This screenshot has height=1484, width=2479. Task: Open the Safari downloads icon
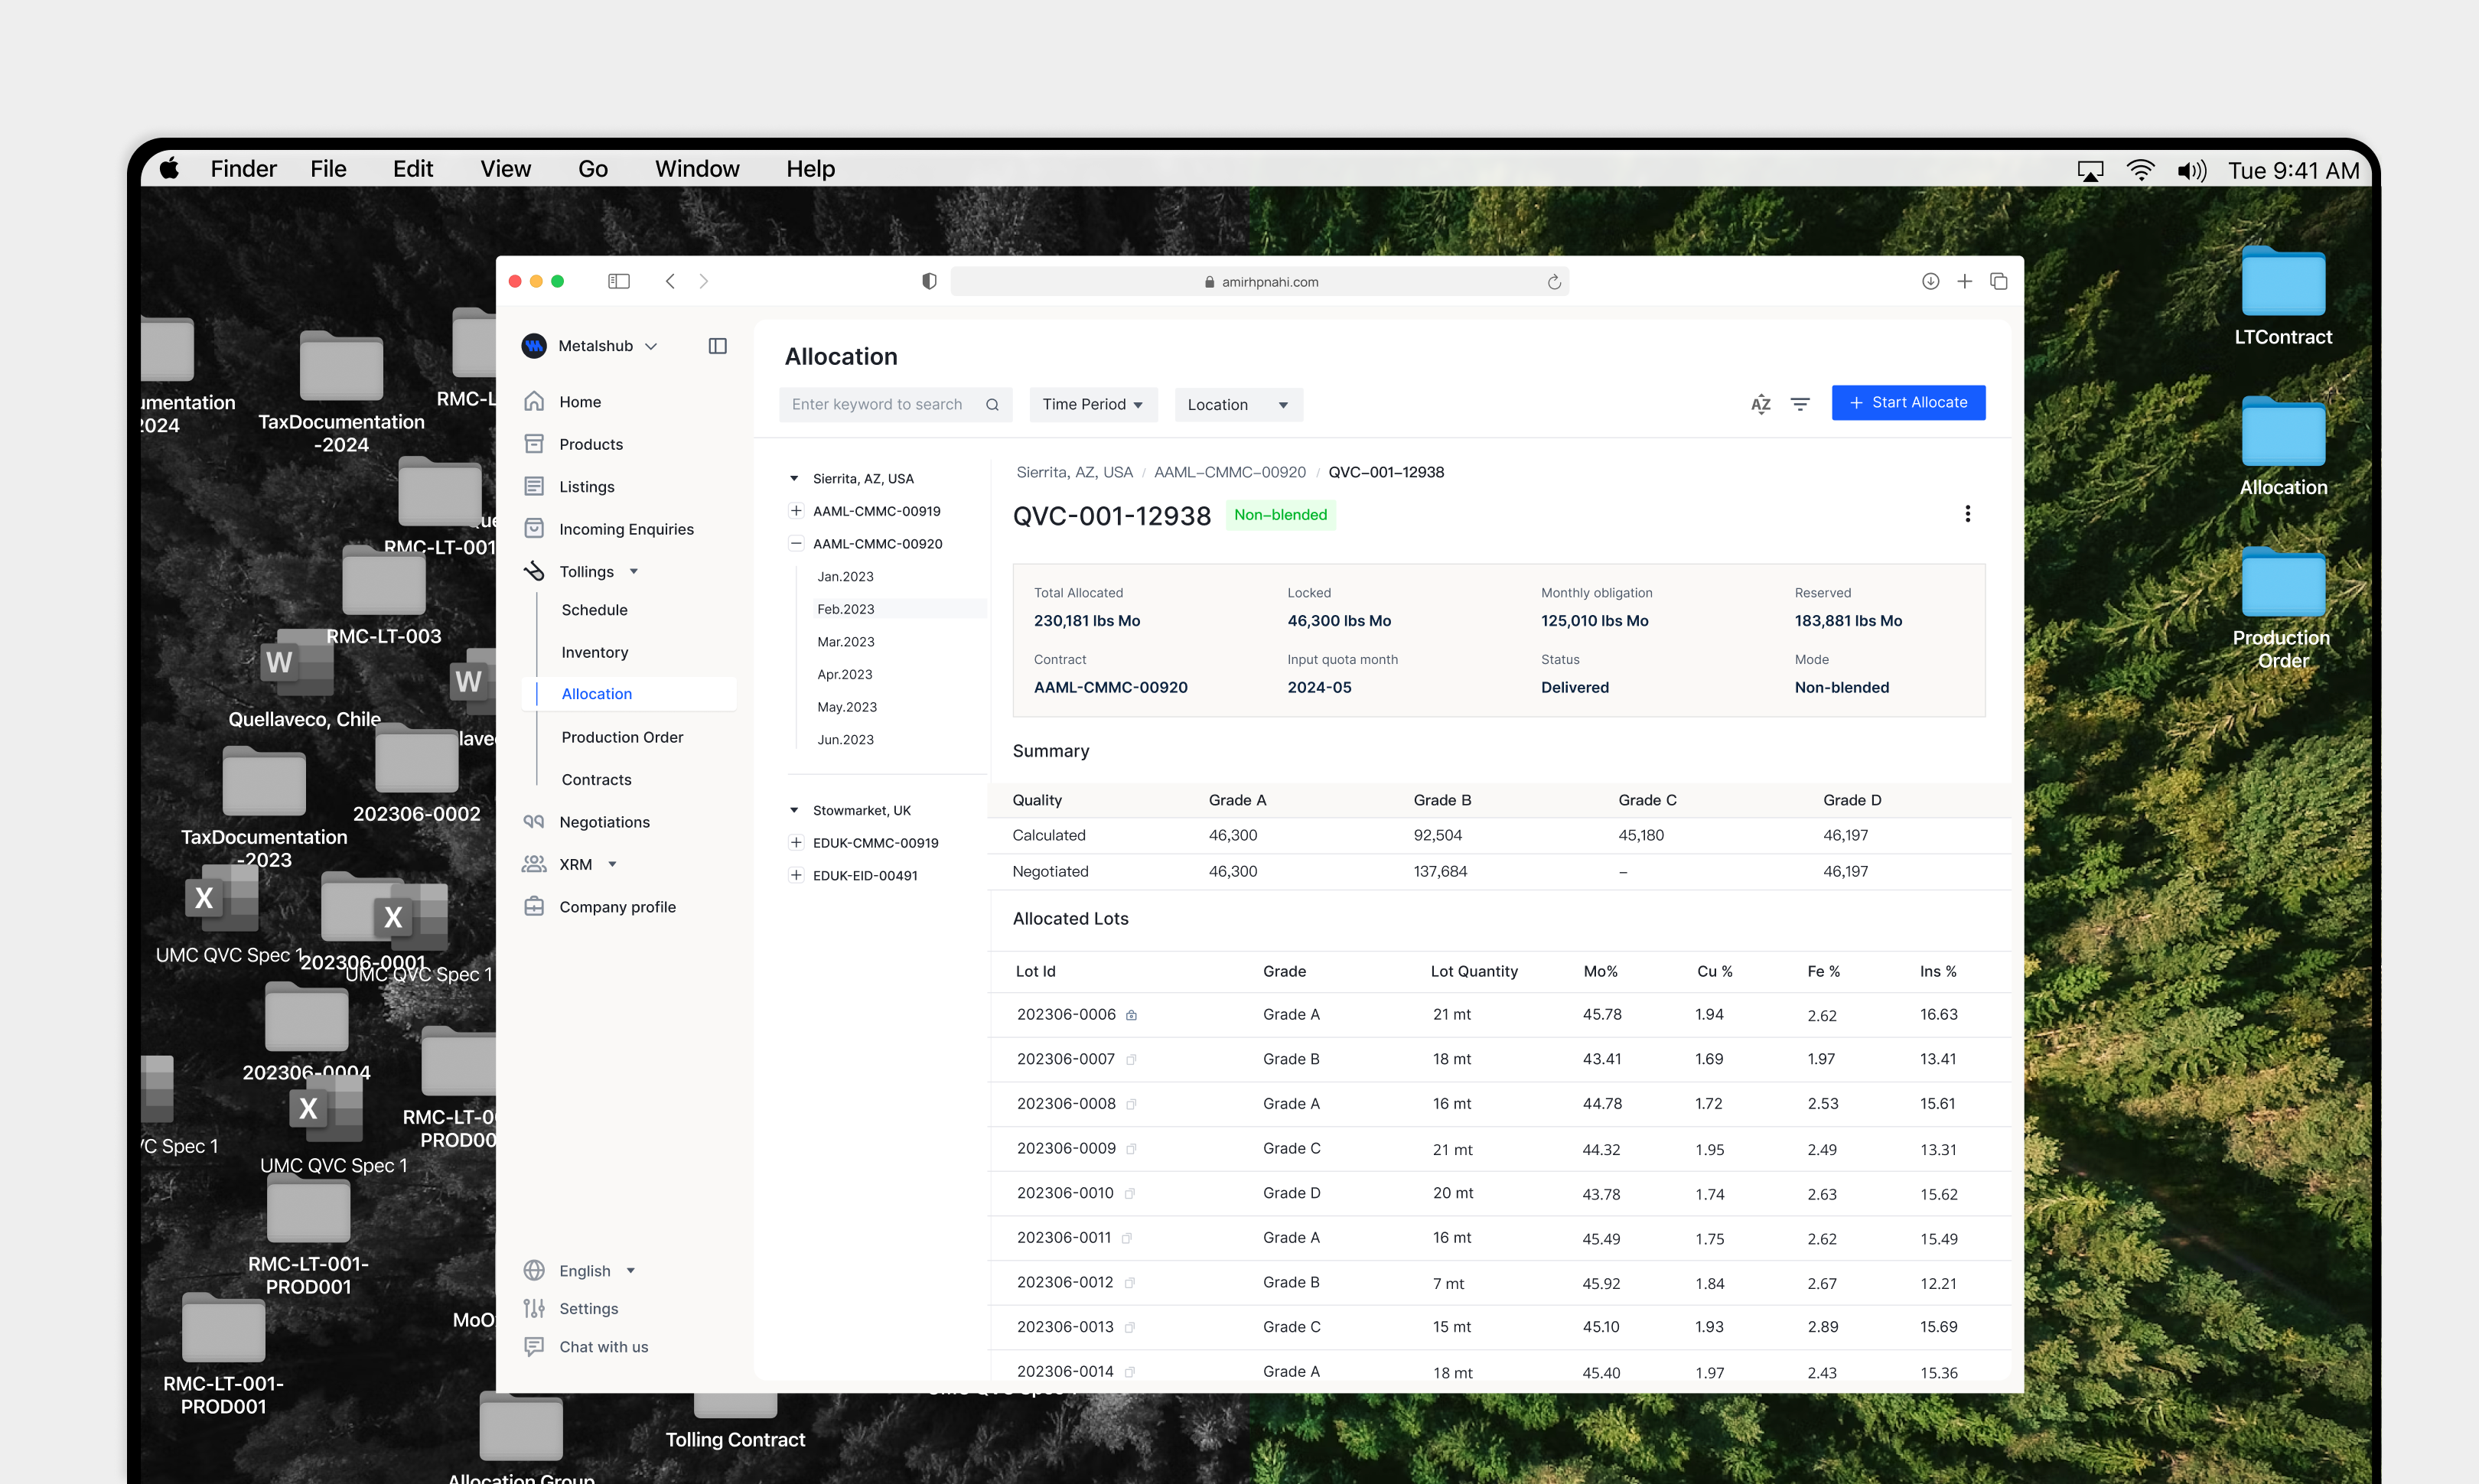1930,282
